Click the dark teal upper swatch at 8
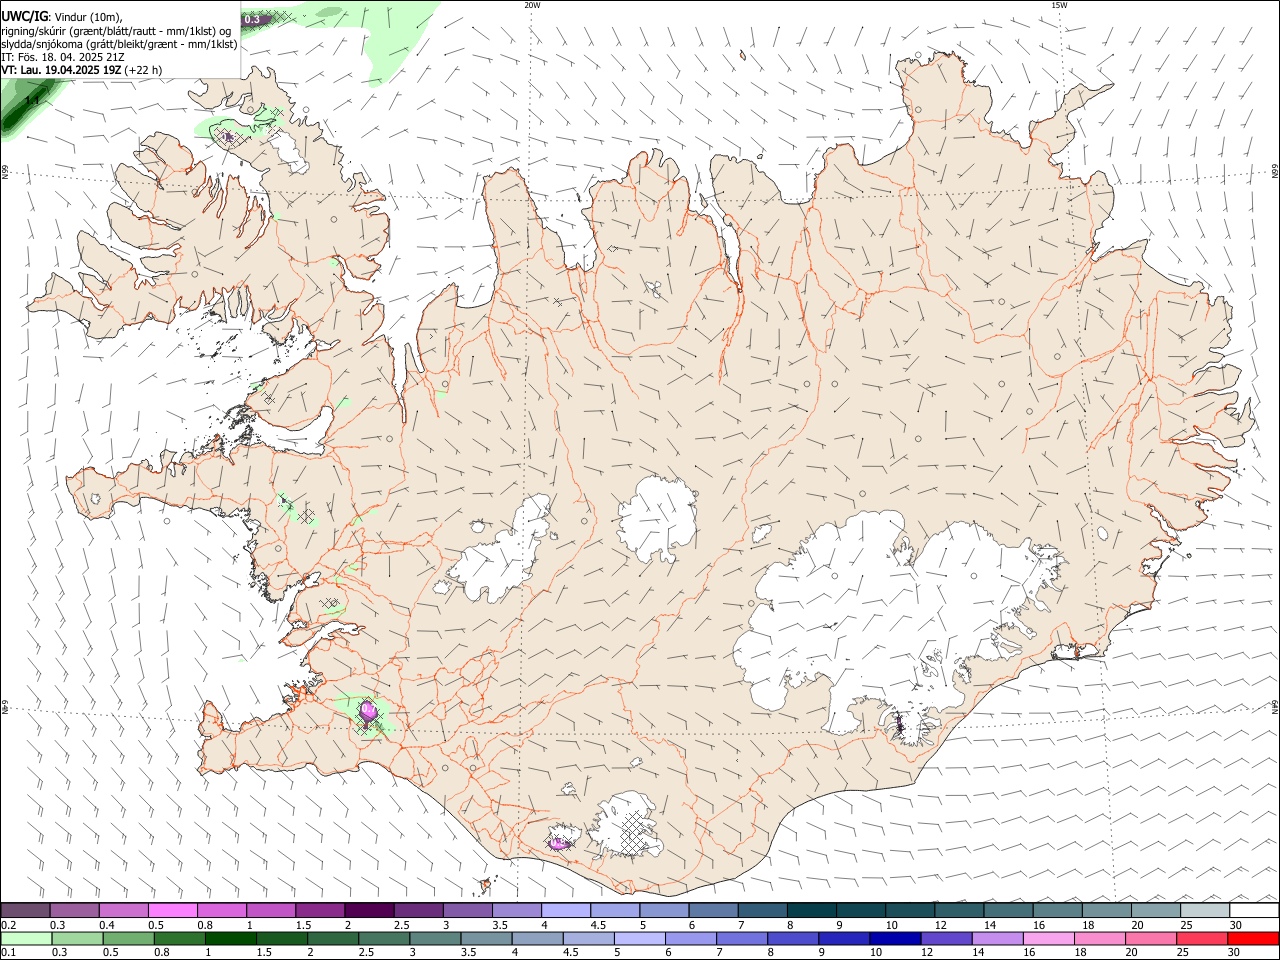This screenshot has height=960, width=1280. 810,910
